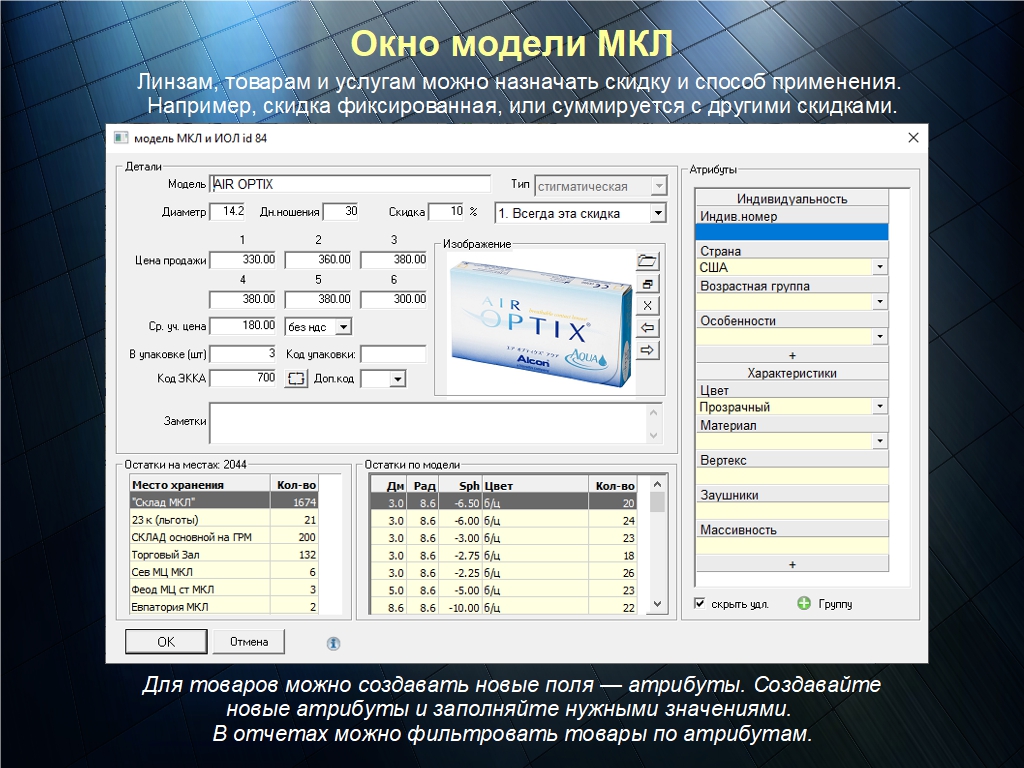The width and height of the screenshot is (1024, 768).
Task: Open the Доп.код dropdown
Action: (x=397, y=379)
